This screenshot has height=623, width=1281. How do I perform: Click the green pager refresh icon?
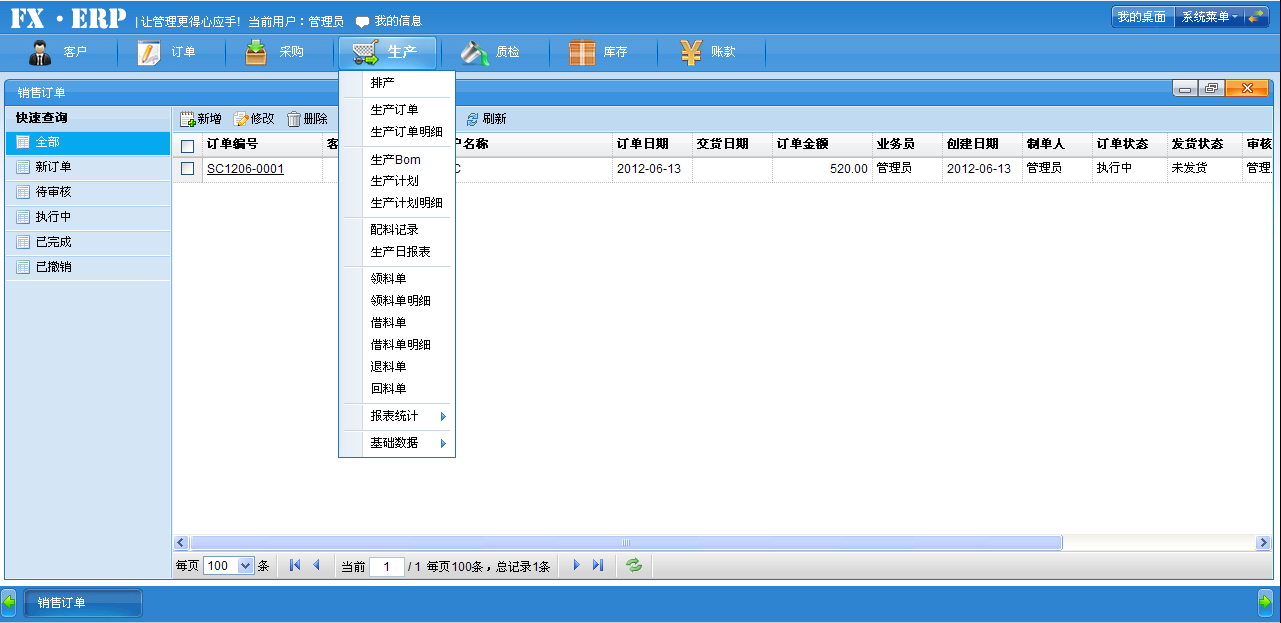click(x=634, y=565)
